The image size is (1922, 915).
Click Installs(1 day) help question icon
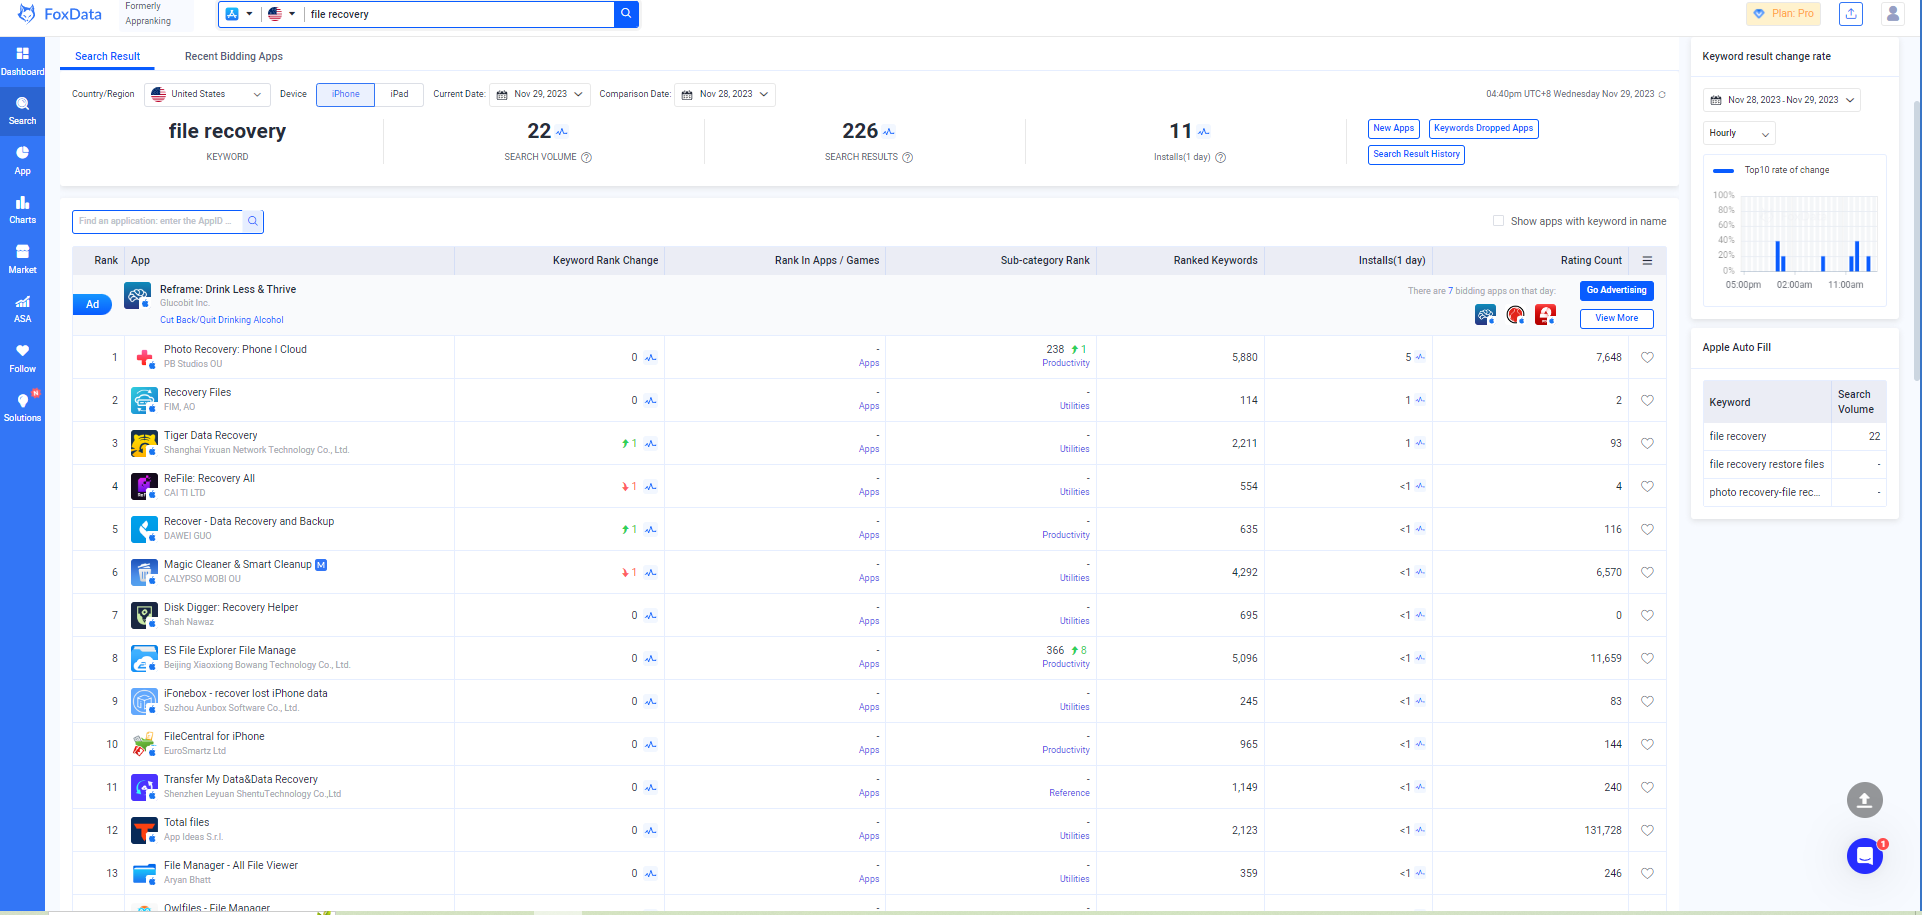(1221, 157)
